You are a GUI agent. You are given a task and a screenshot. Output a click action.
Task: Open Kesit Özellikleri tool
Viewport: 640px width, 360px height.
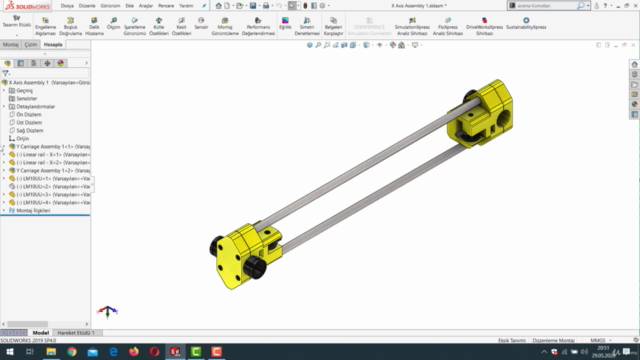click(181, 27)
